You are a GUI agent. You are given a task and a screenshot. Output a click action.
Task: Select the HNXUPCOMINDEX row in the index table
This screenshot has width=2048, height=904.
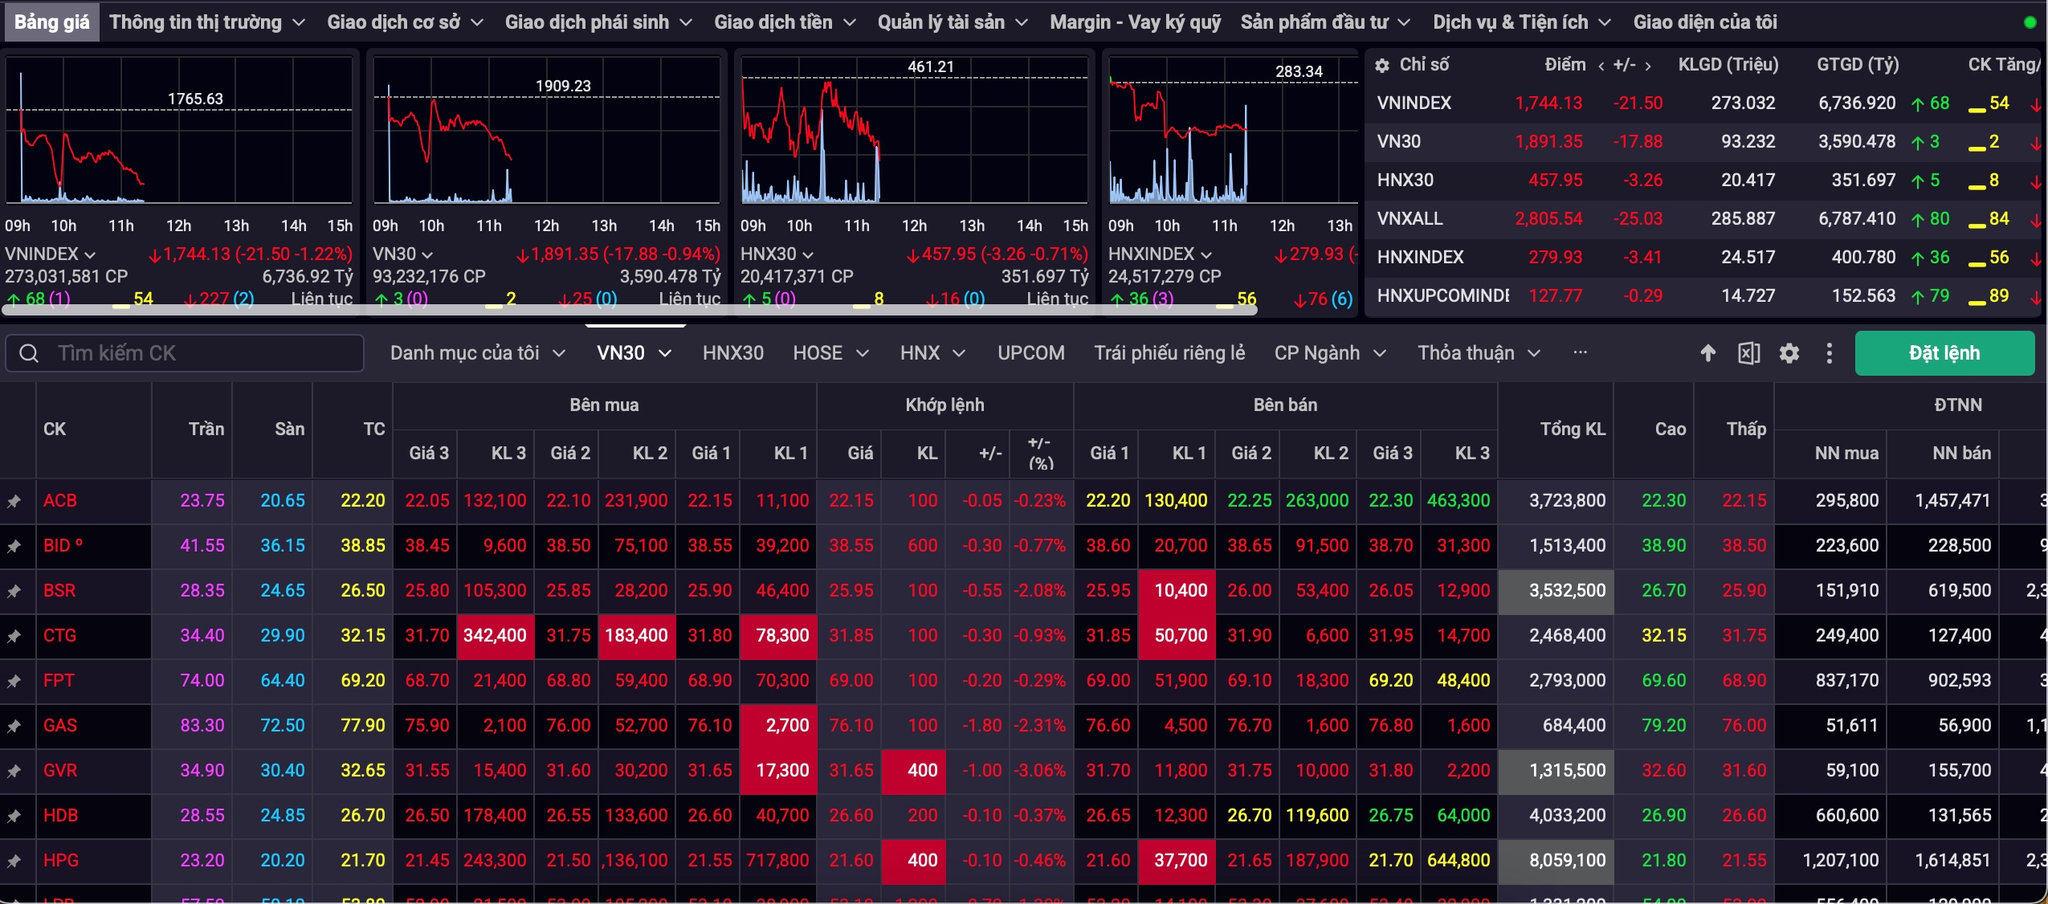click(1704, 296)
